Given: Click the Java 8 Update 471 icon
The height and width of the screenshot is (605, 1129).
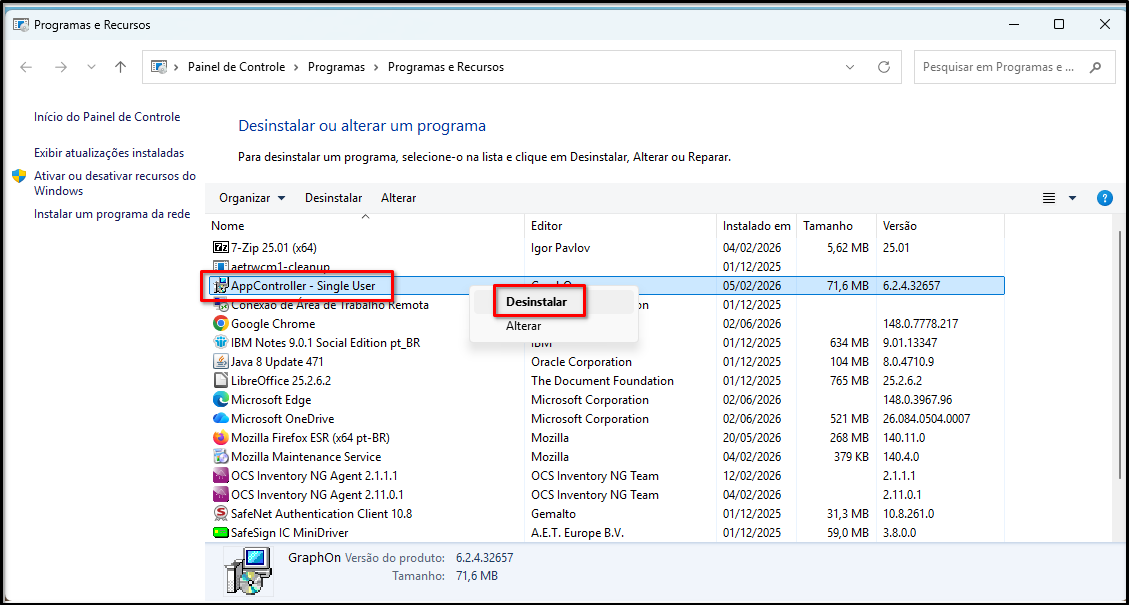Looking at the screenshot, I should pyautogui.click(x=221, y=362).
